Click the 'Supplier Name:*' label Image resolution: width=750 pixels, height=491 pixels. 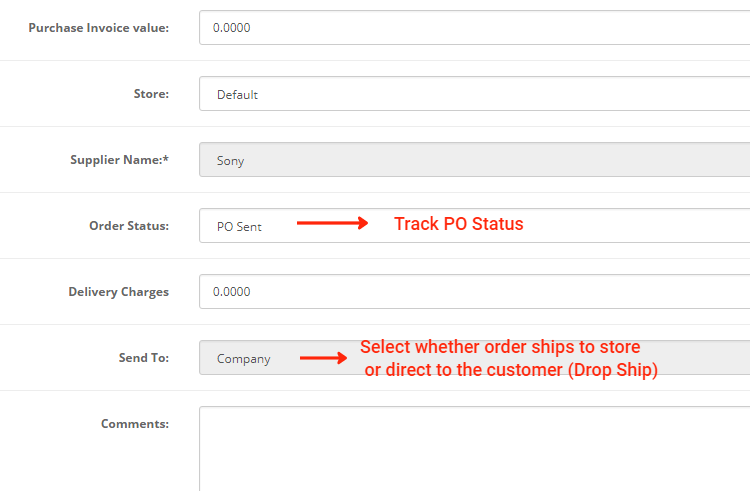pos(119,160)
